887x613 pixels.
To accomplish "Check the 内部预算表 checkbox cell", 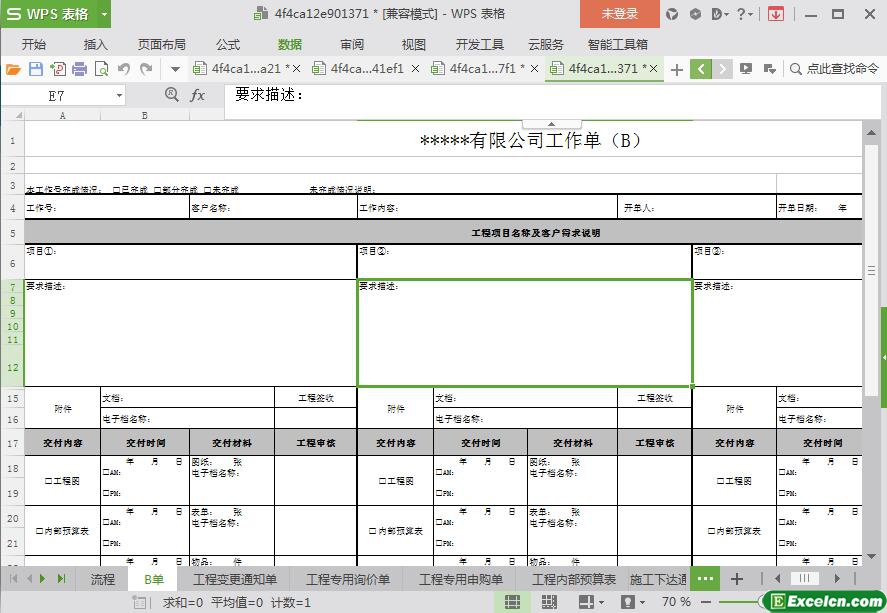I will [62, 531].
